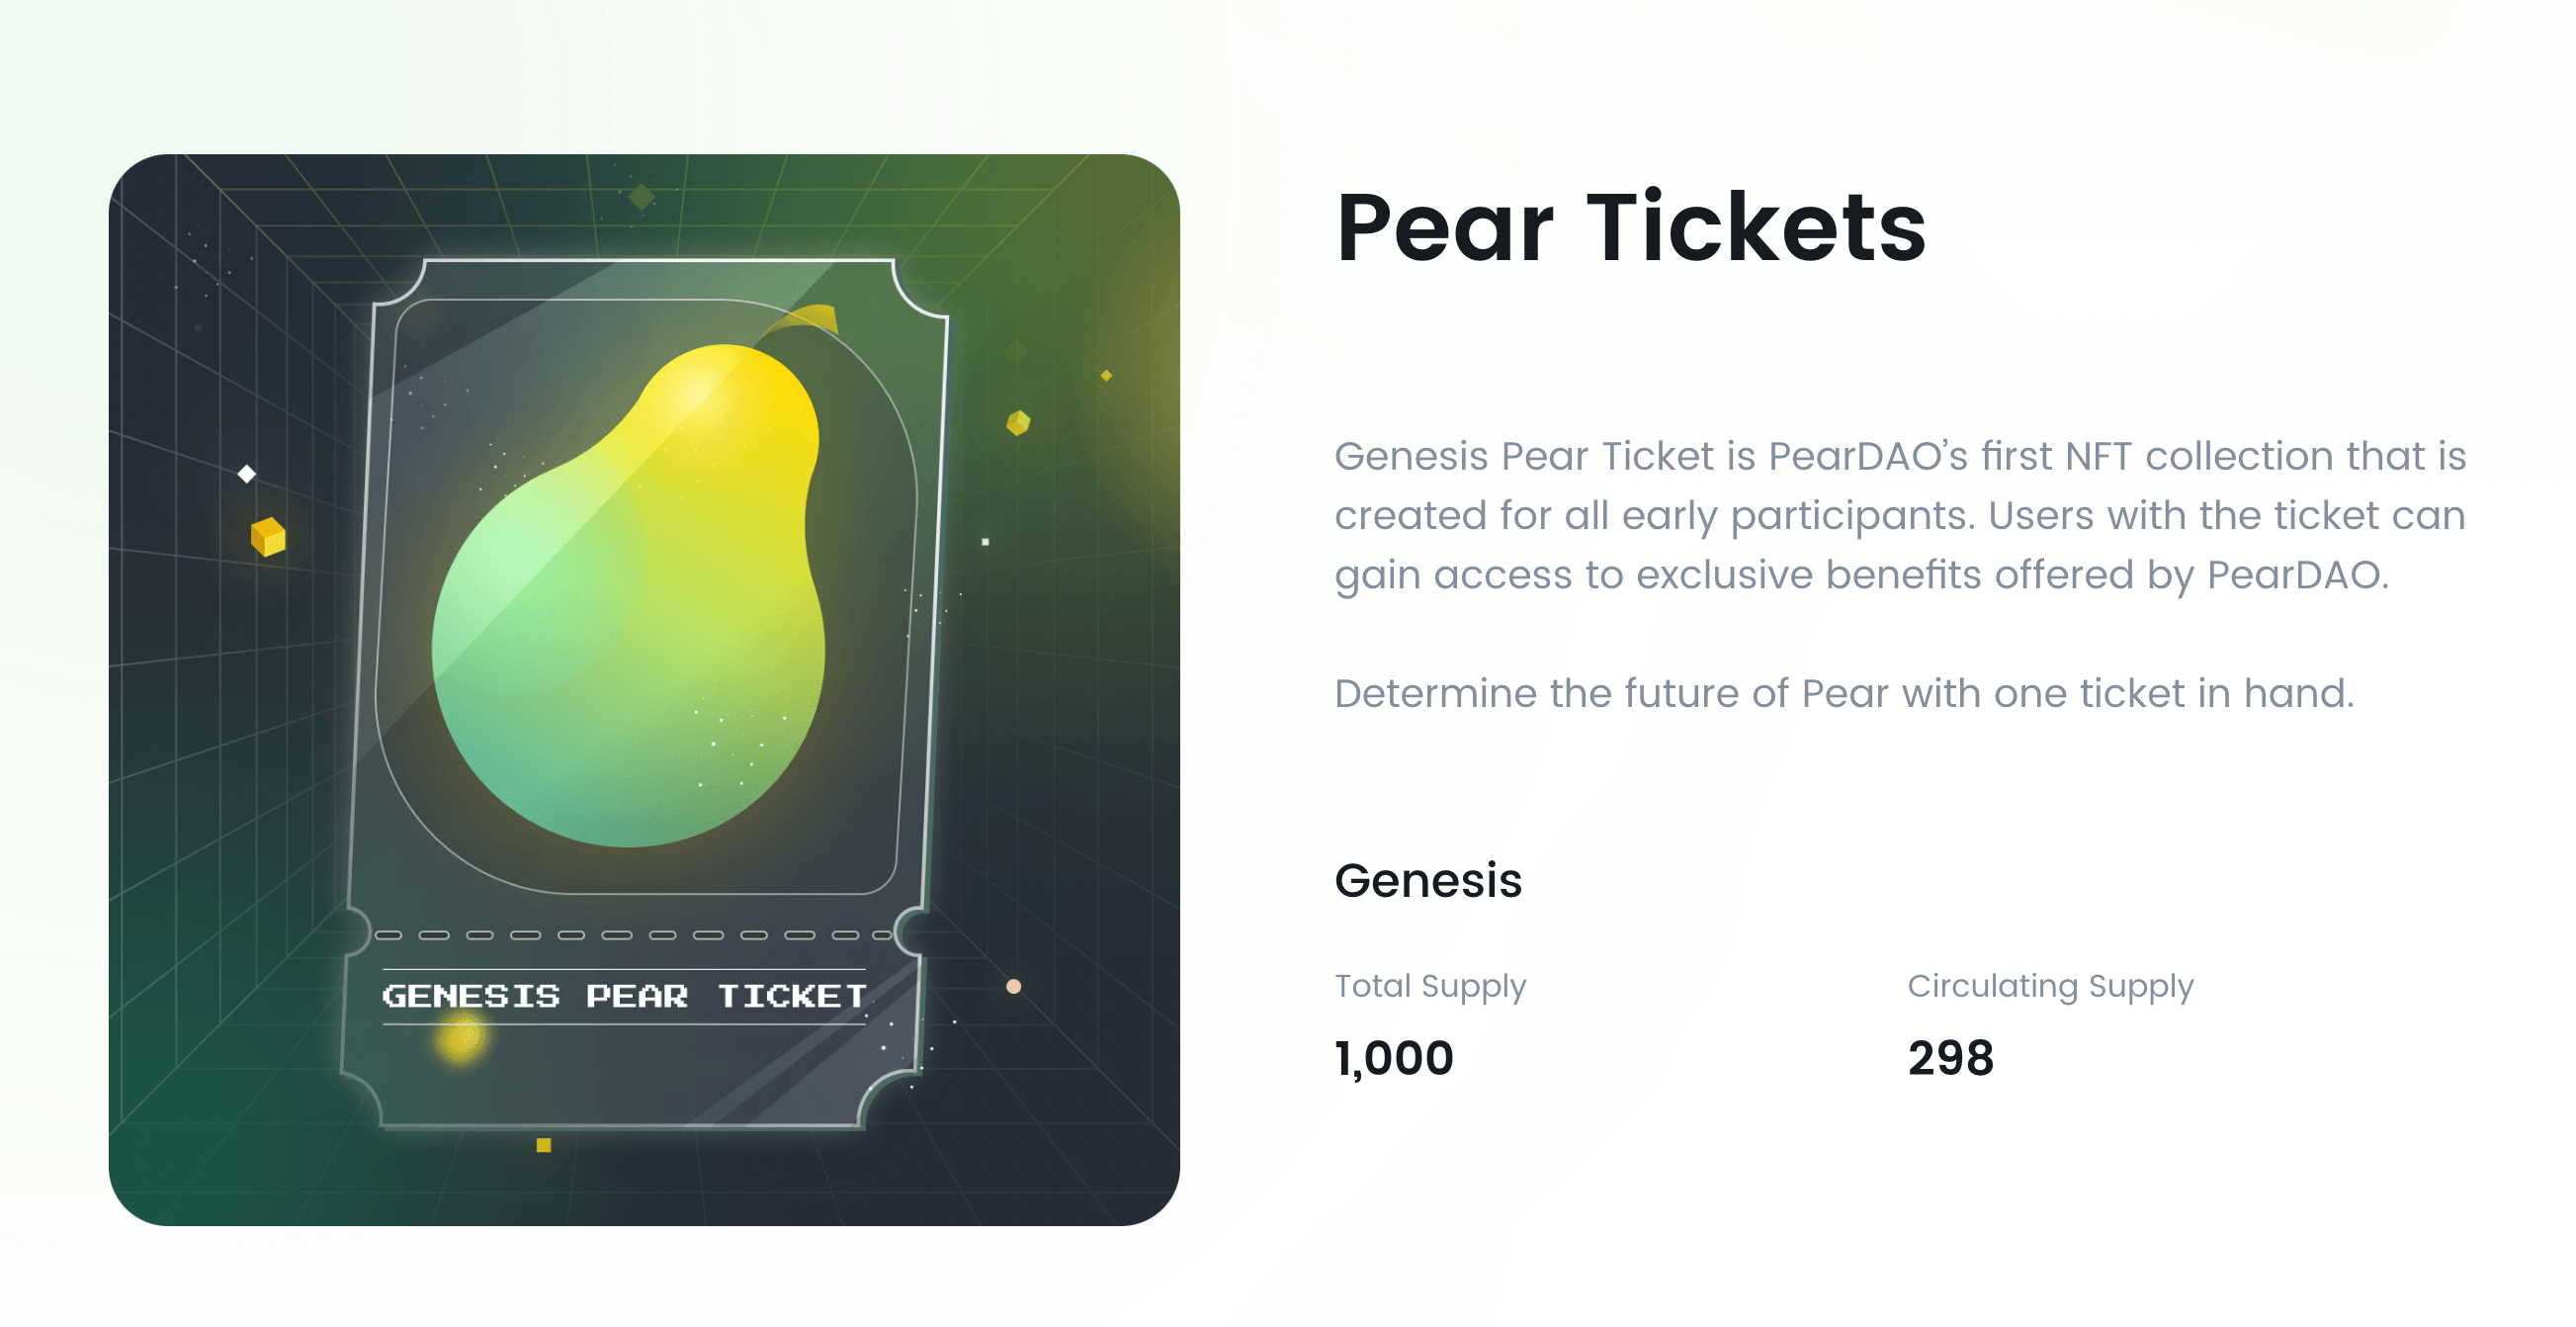Click the Circulating Supply label
The image size is (2576, 1327).
tap(2050, 986)
